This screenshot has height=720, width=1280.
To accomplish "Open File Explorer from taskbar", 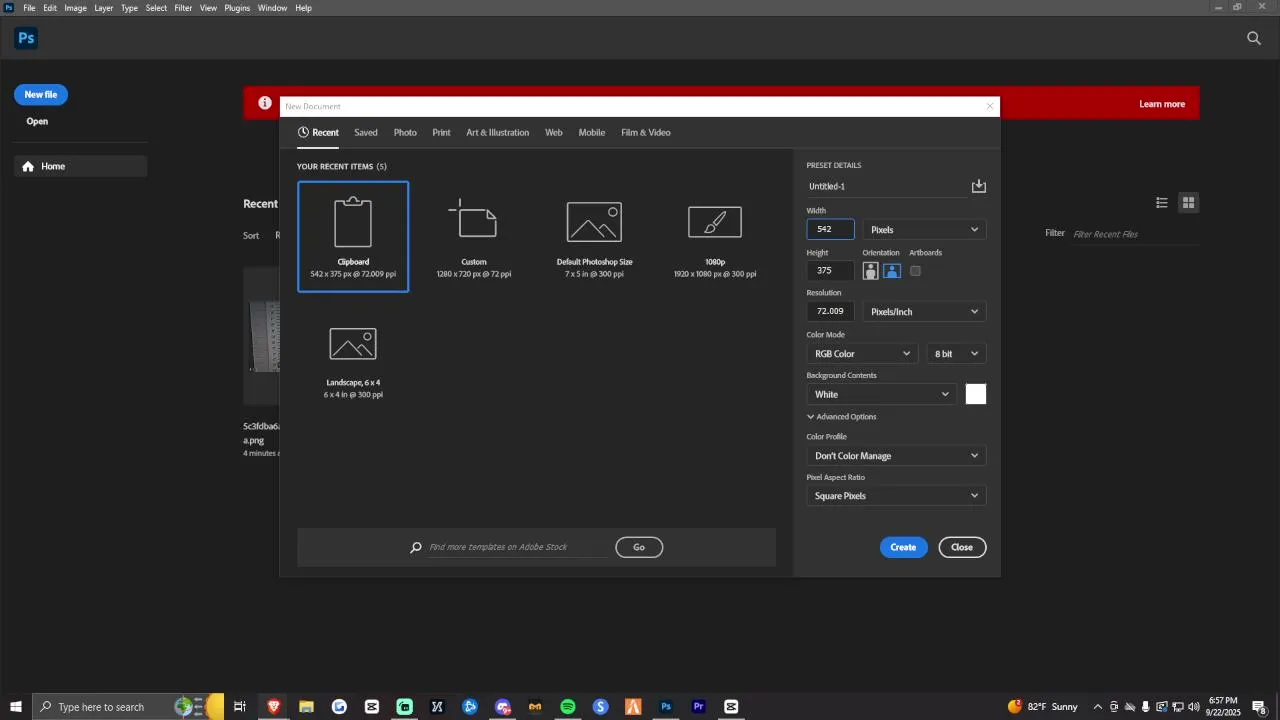I will coord(306,707).
